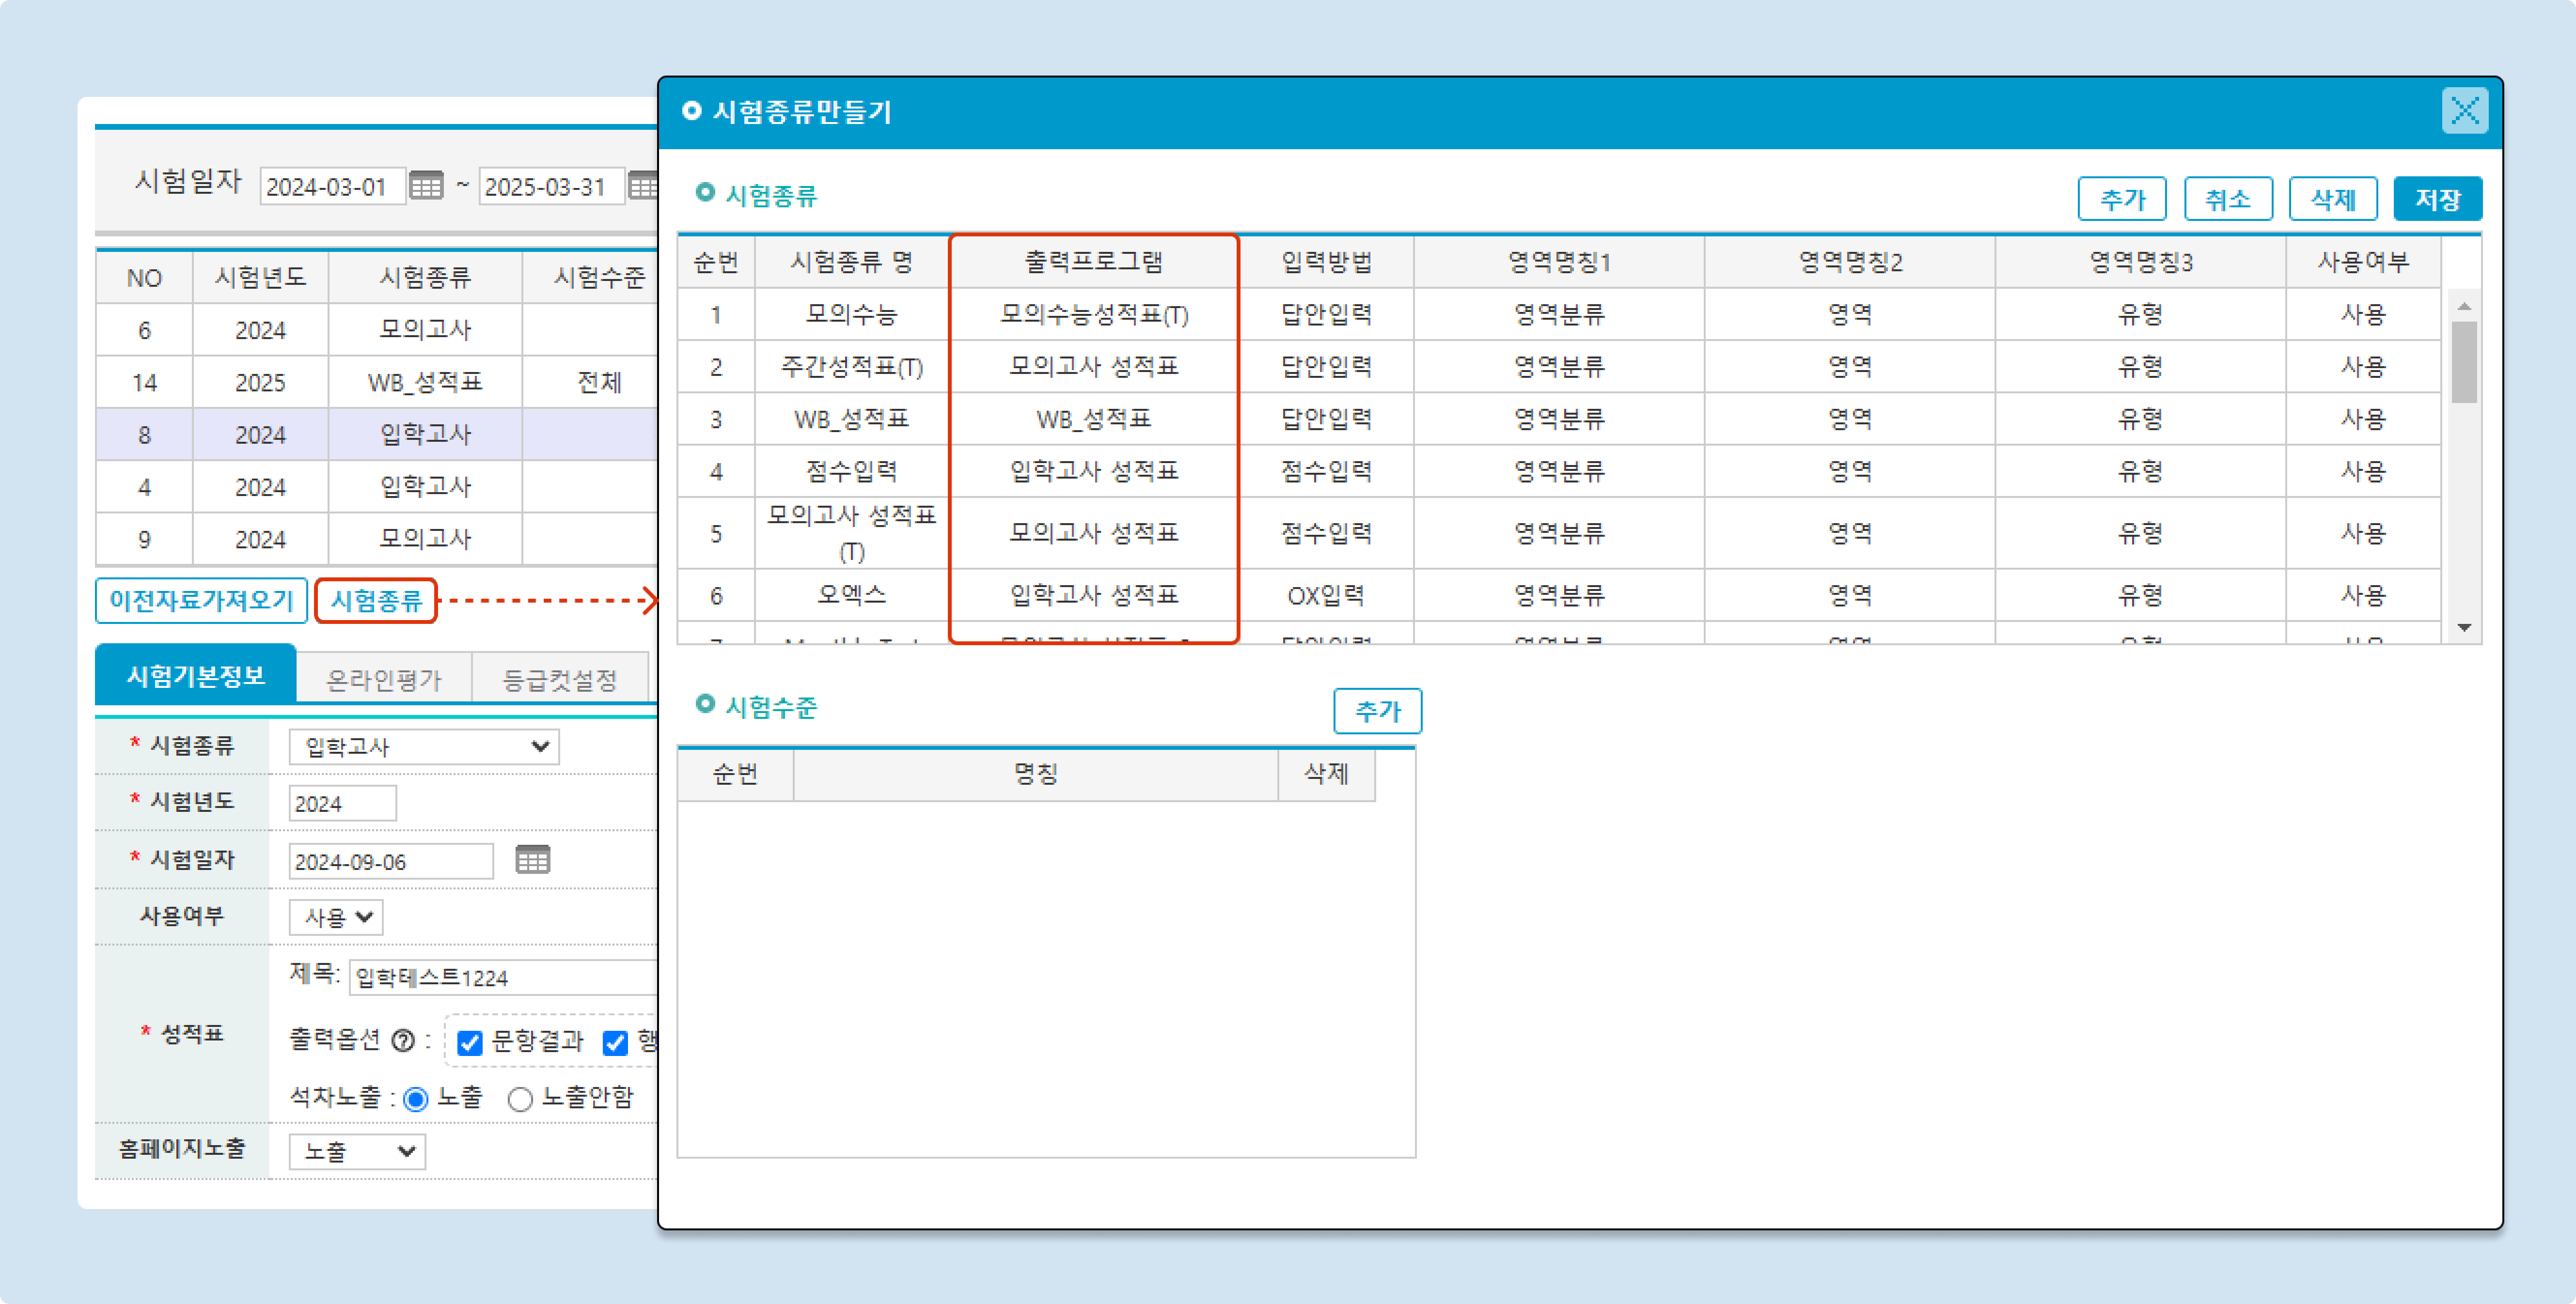Click scroll down arrow in exam type table
Screen dimensions: 2576x1304
[2464, 627]
